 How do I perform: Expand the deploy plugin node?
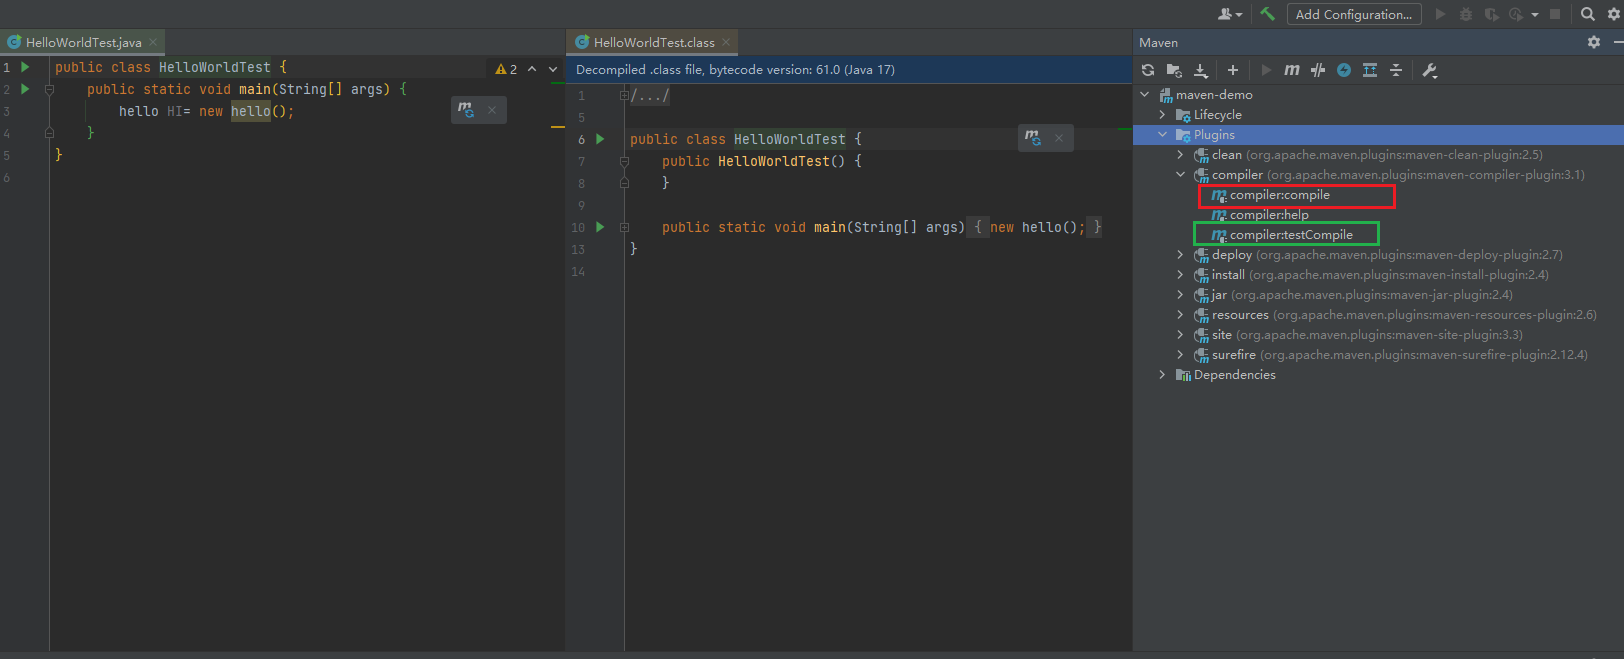click(x=1180, y=255)
